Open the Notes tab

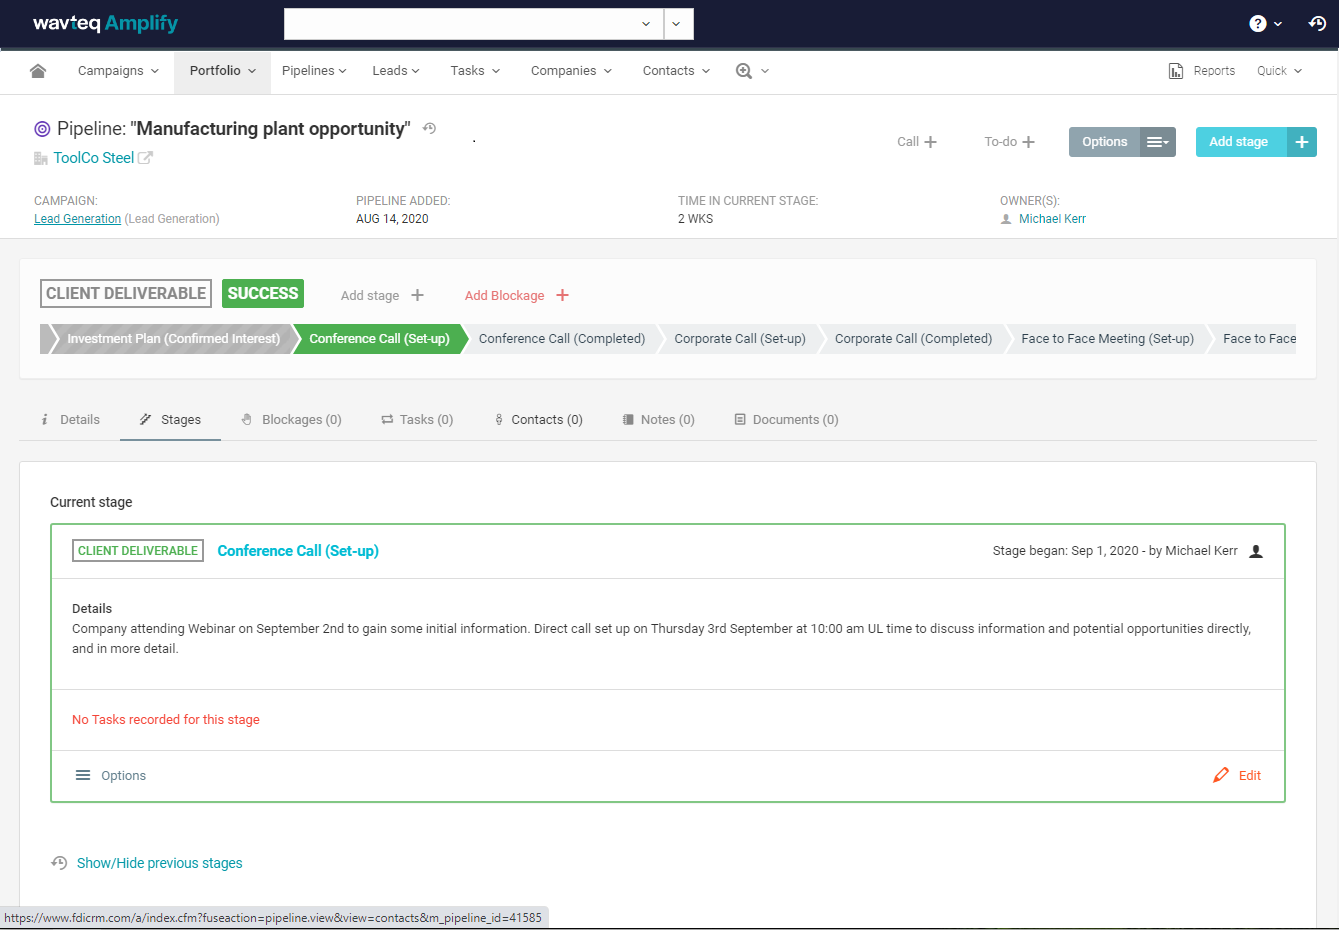pos(658,419)
